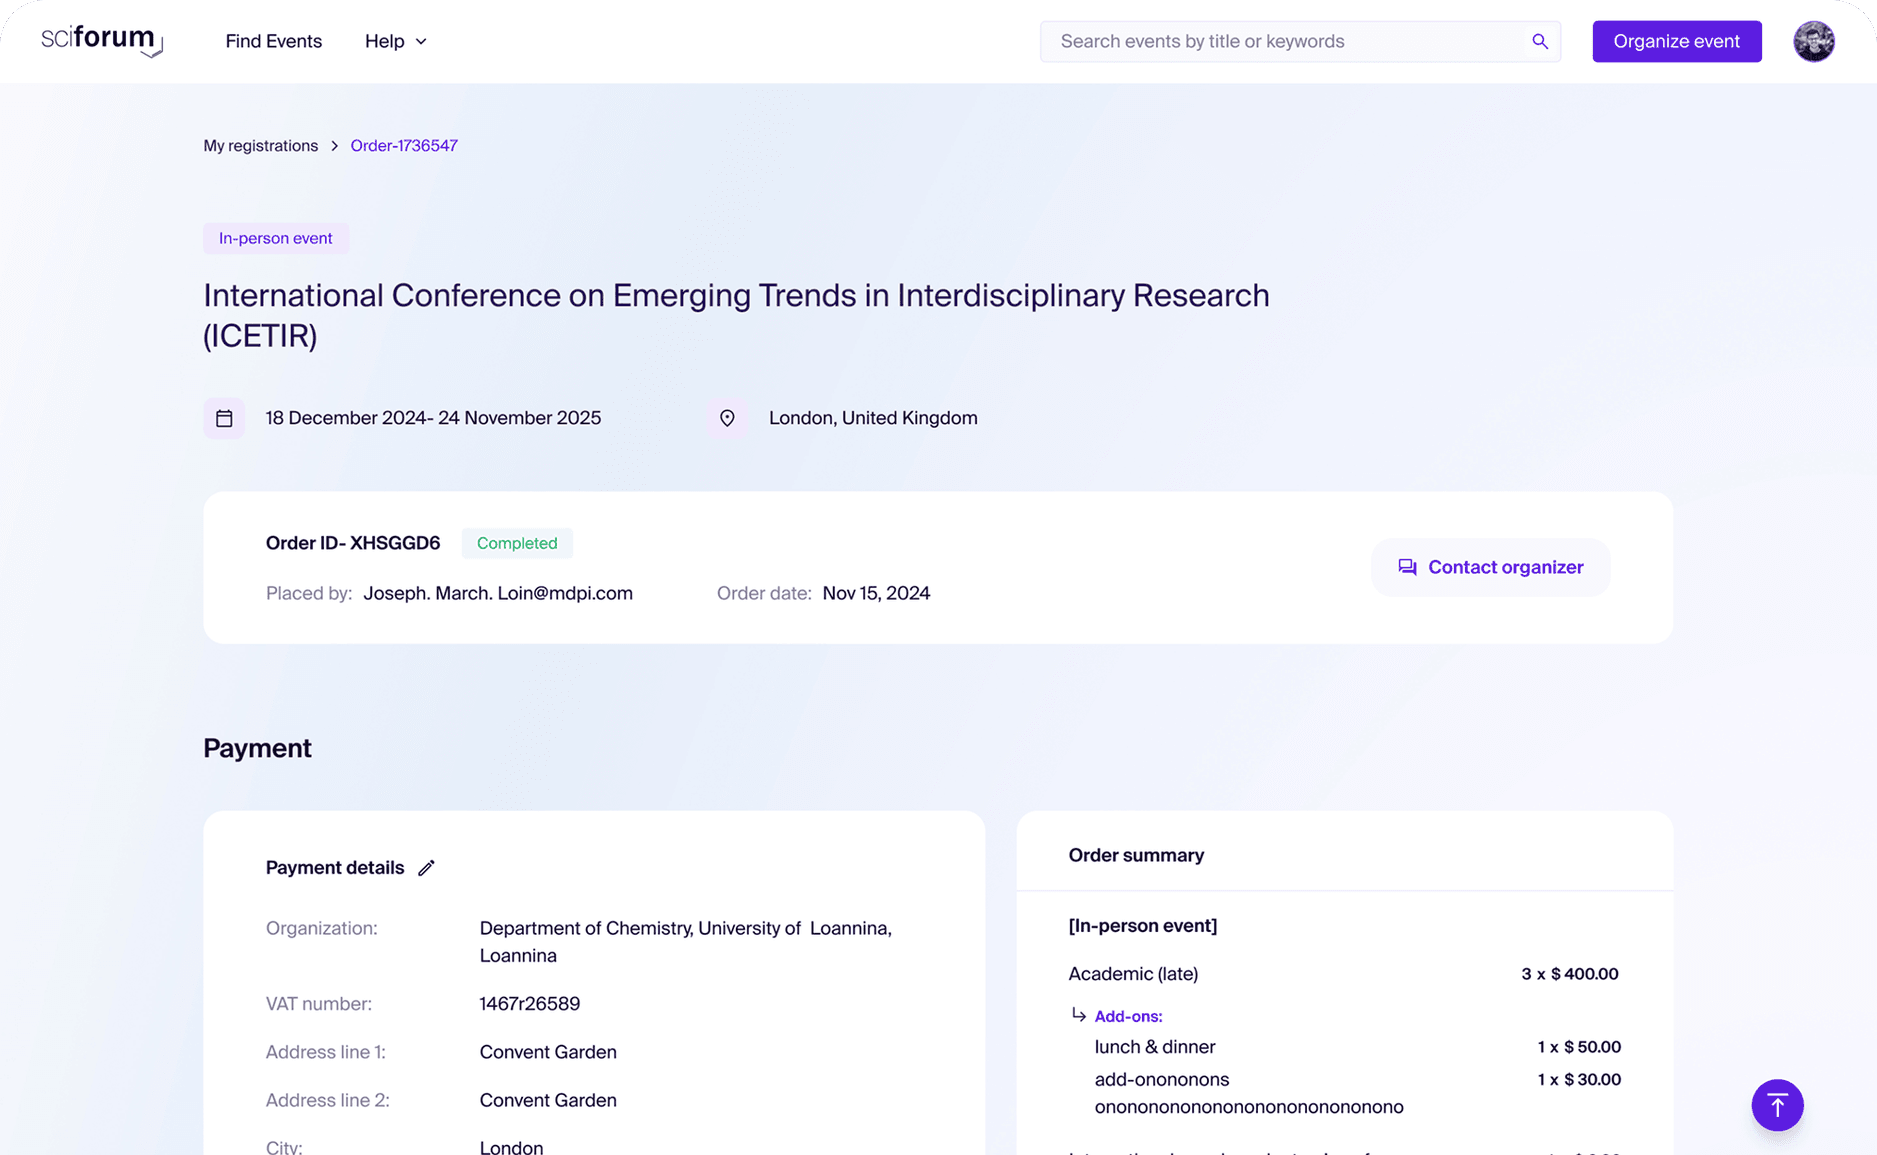Image resolution: width=1877 pixels, height=1155 pixels.
Task: Select the event dates text
Action: point(433,418)
